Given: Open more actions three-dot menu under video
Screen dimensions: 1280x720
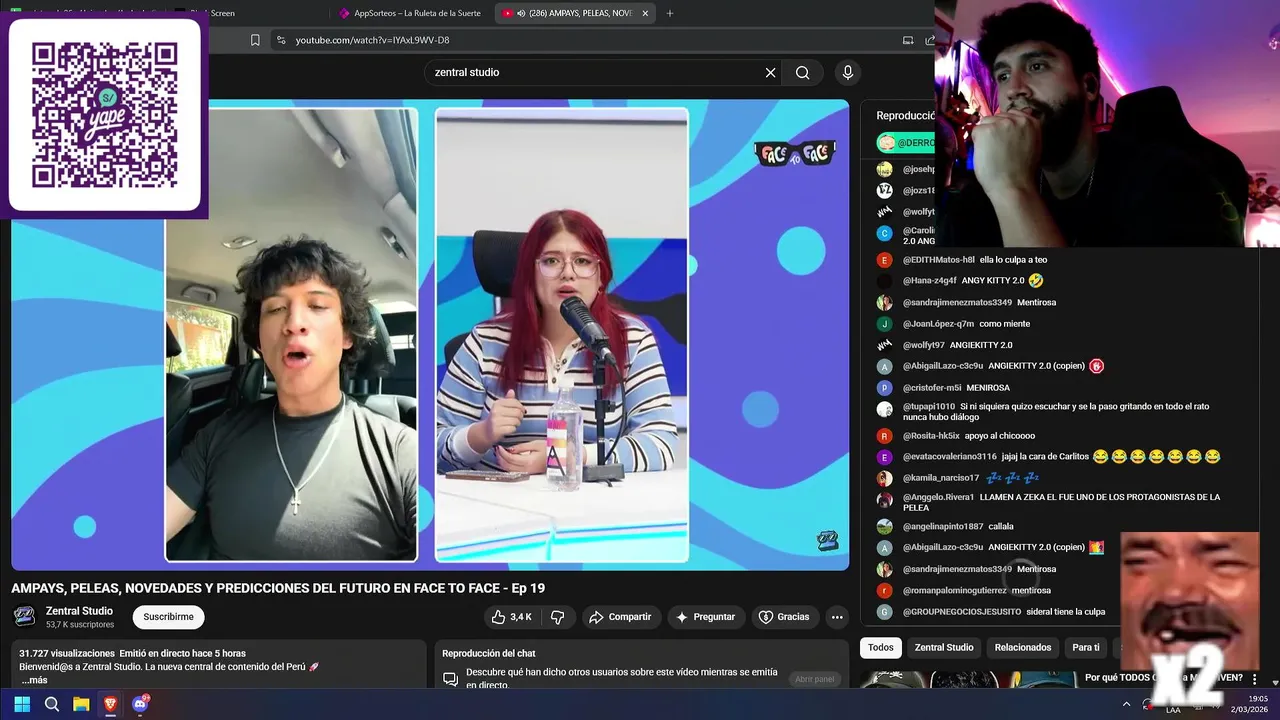Looking at the screenshot, I should [x=837, y=617].
